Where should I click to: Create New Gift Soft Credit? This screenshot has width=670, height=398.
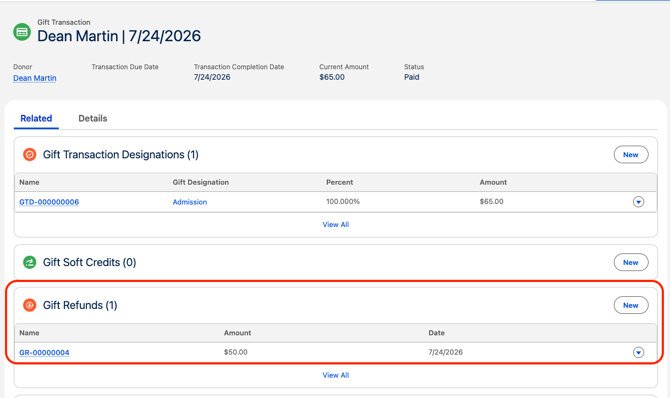(x=631, y=262)
